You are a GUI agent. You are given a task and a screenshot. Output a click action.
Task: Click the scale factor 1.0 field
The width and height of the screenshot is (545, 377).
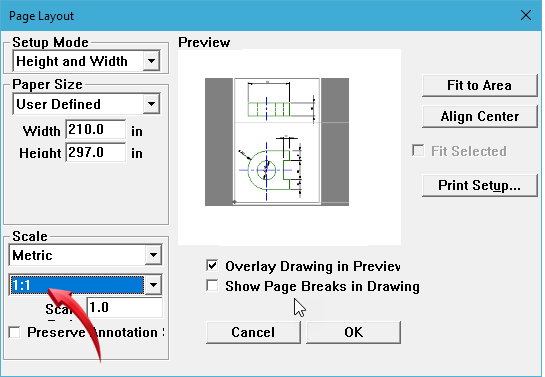125,308
